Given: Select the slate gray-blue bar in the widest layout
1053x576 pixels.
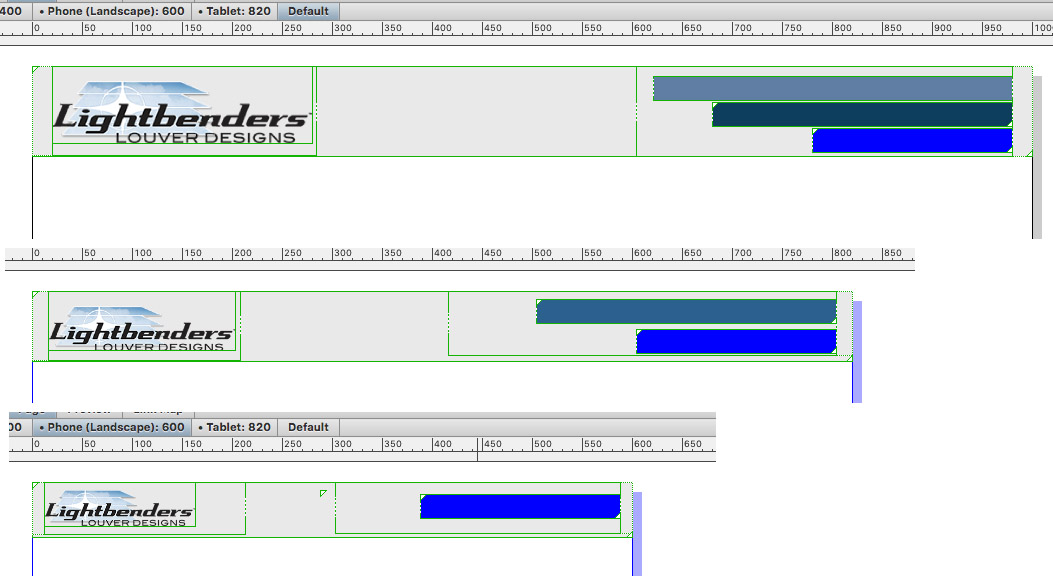Looking at the screenshot, I should pos(833,89).
